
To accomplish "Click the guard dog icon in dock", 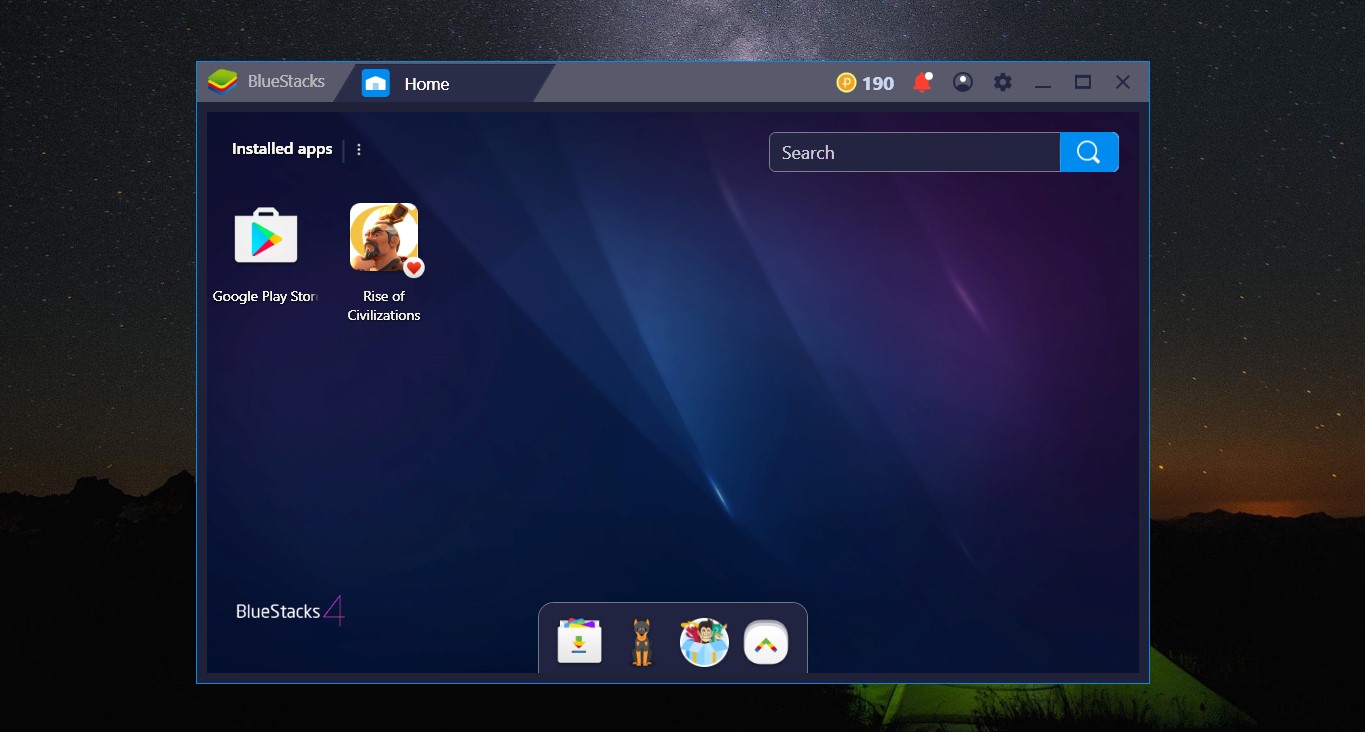I will [x=641, y=642].
